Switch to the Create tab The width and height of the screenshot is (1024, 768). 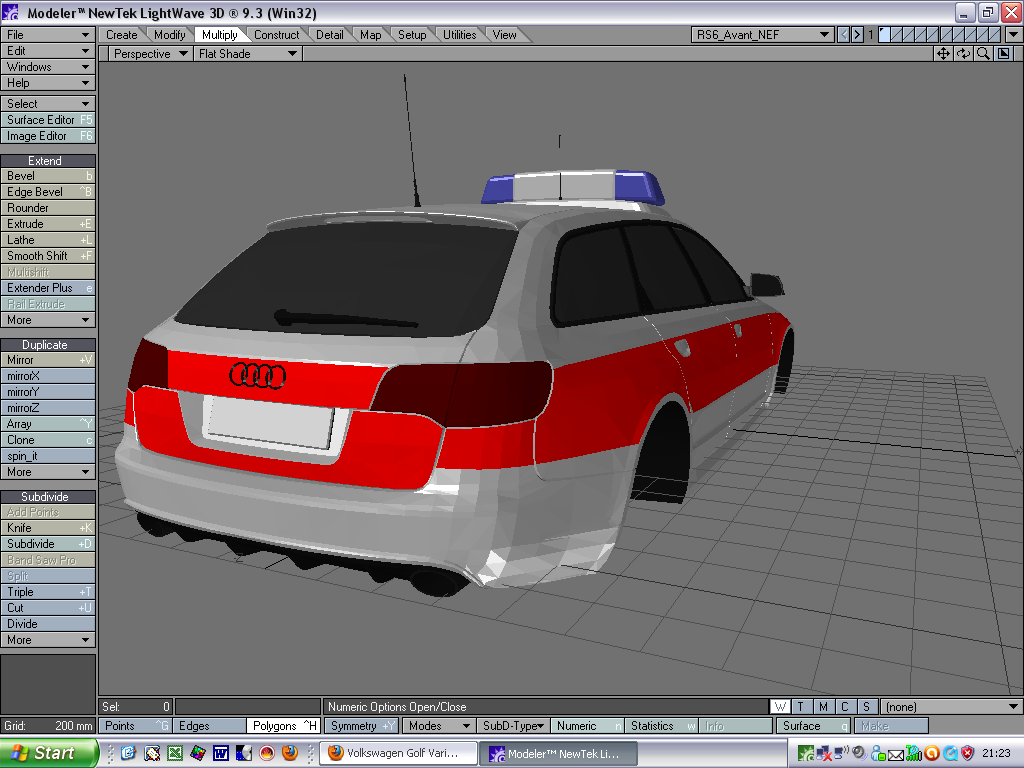click(121, 35)
